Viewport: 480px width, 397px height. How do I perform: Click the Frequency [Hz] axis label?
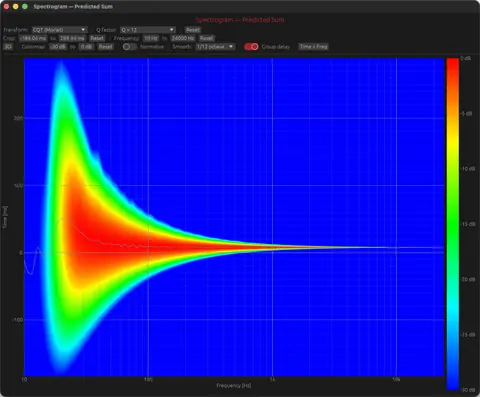[x=234, y=385]
